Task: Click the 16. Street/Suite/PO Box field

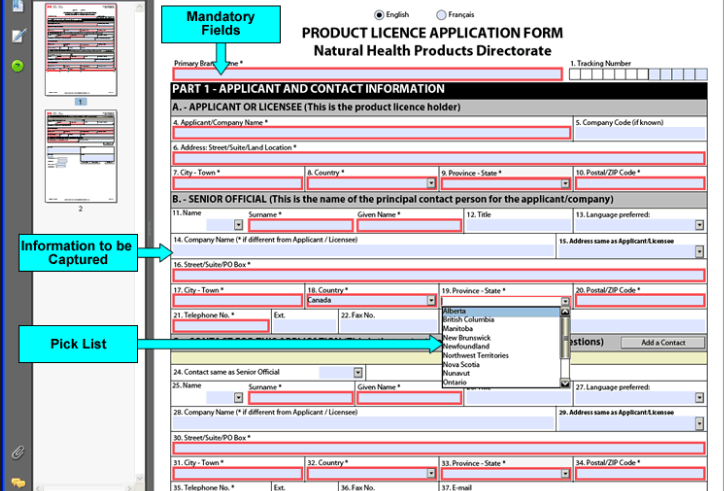Action: [x=439, y=276]
